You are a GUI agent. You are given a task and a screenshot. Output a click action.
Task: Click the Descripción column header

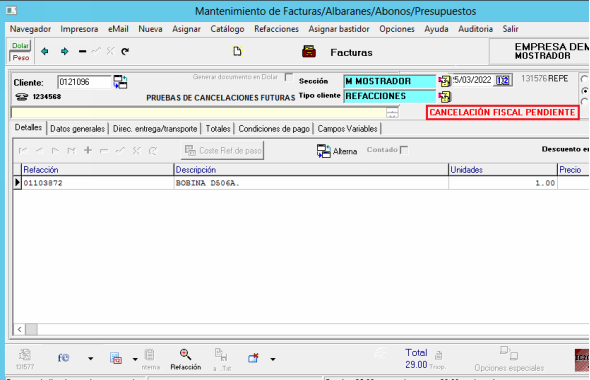tap(311, 170)
